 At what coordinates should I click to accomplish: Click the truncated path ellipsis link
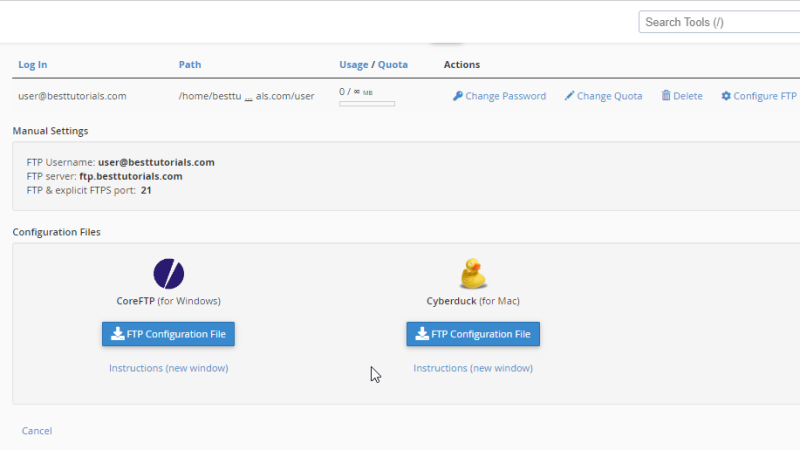click(248, 97)
